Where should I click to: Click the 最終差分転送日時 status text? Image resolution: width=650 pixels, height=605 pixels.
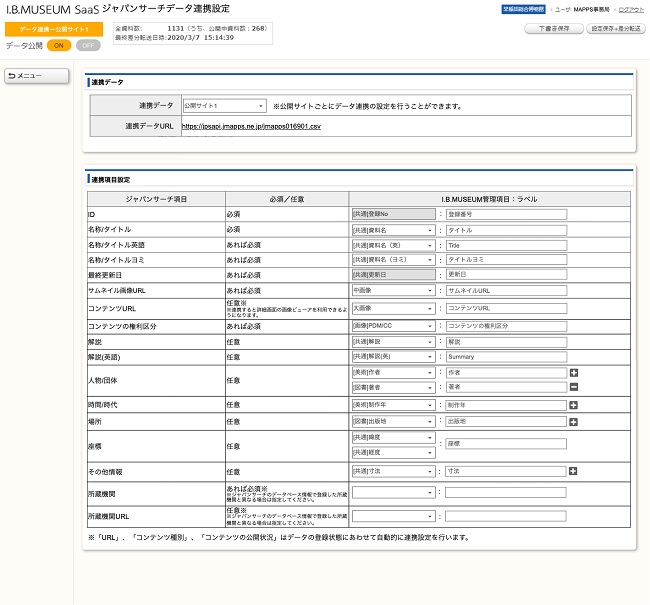pos(175,37)
